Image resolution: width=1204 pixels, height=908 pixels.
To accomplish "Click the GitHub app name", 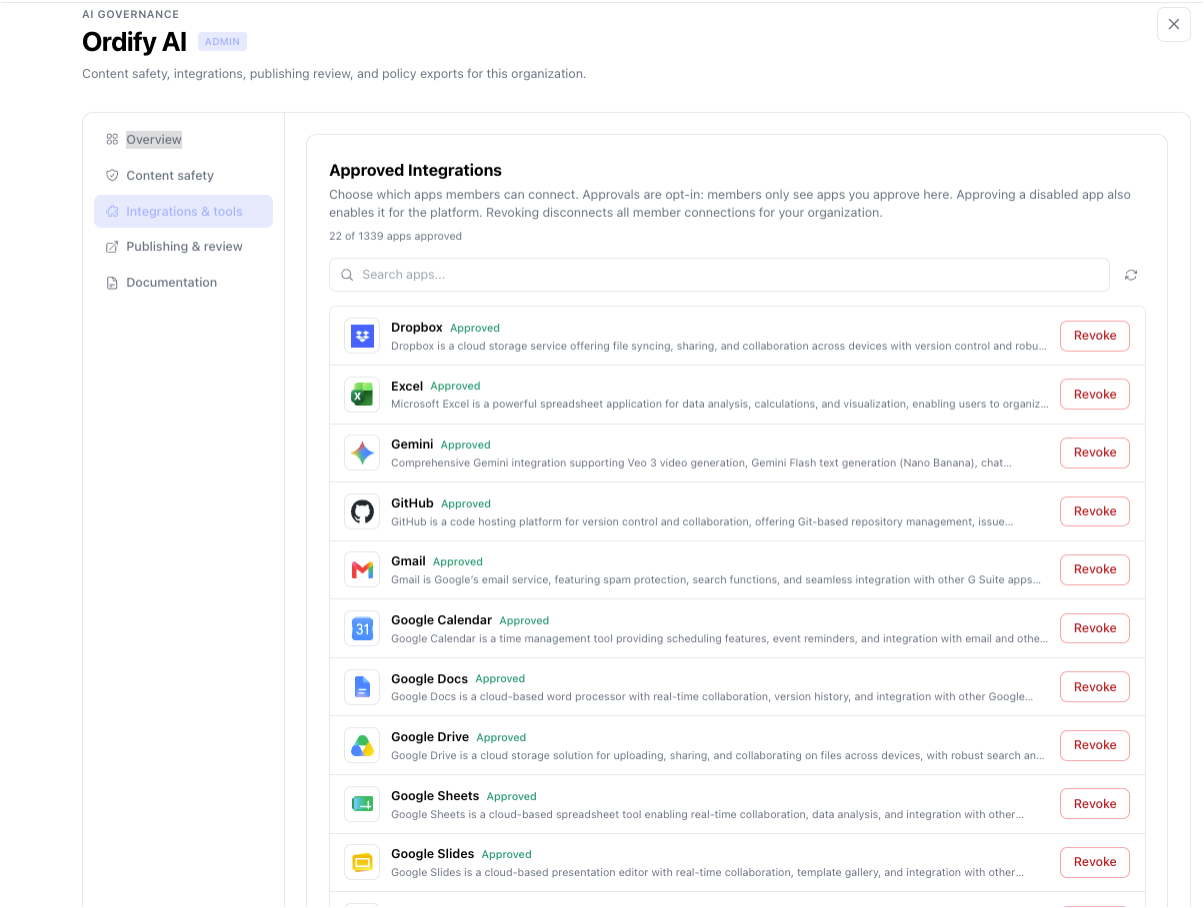I will pos(412,503).
